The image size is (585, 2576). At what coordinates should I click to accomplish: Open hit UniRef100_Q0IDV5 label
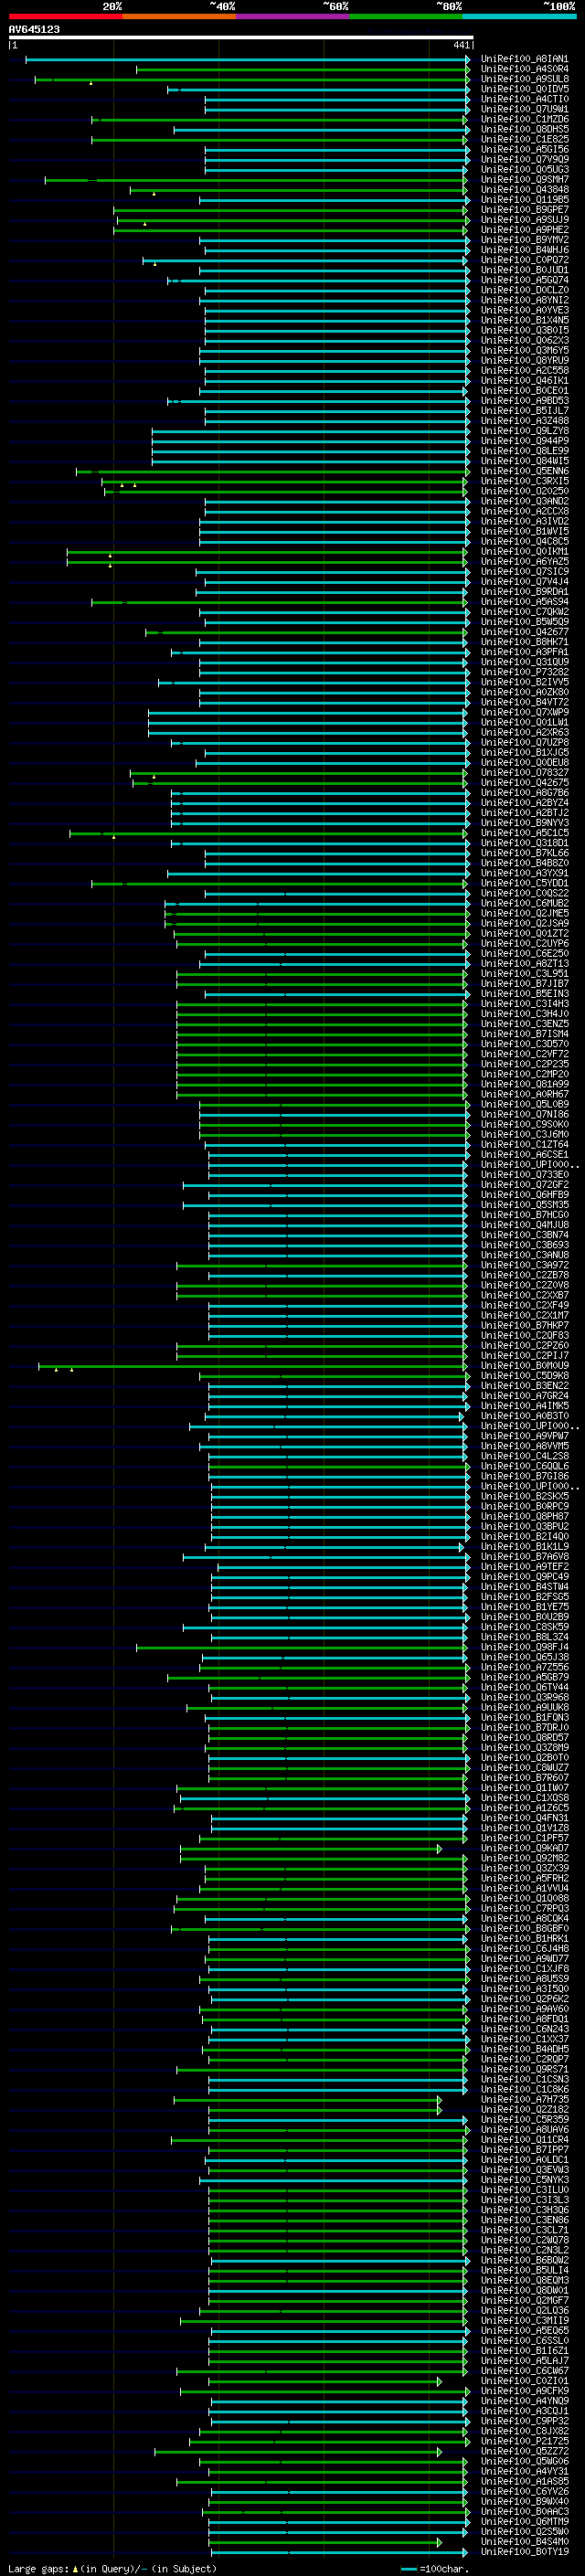click(x=524, y=89)
